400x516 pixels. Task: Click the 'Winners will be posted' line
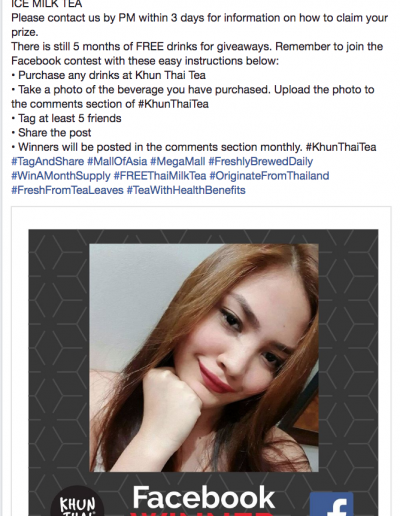click(194, 147)
